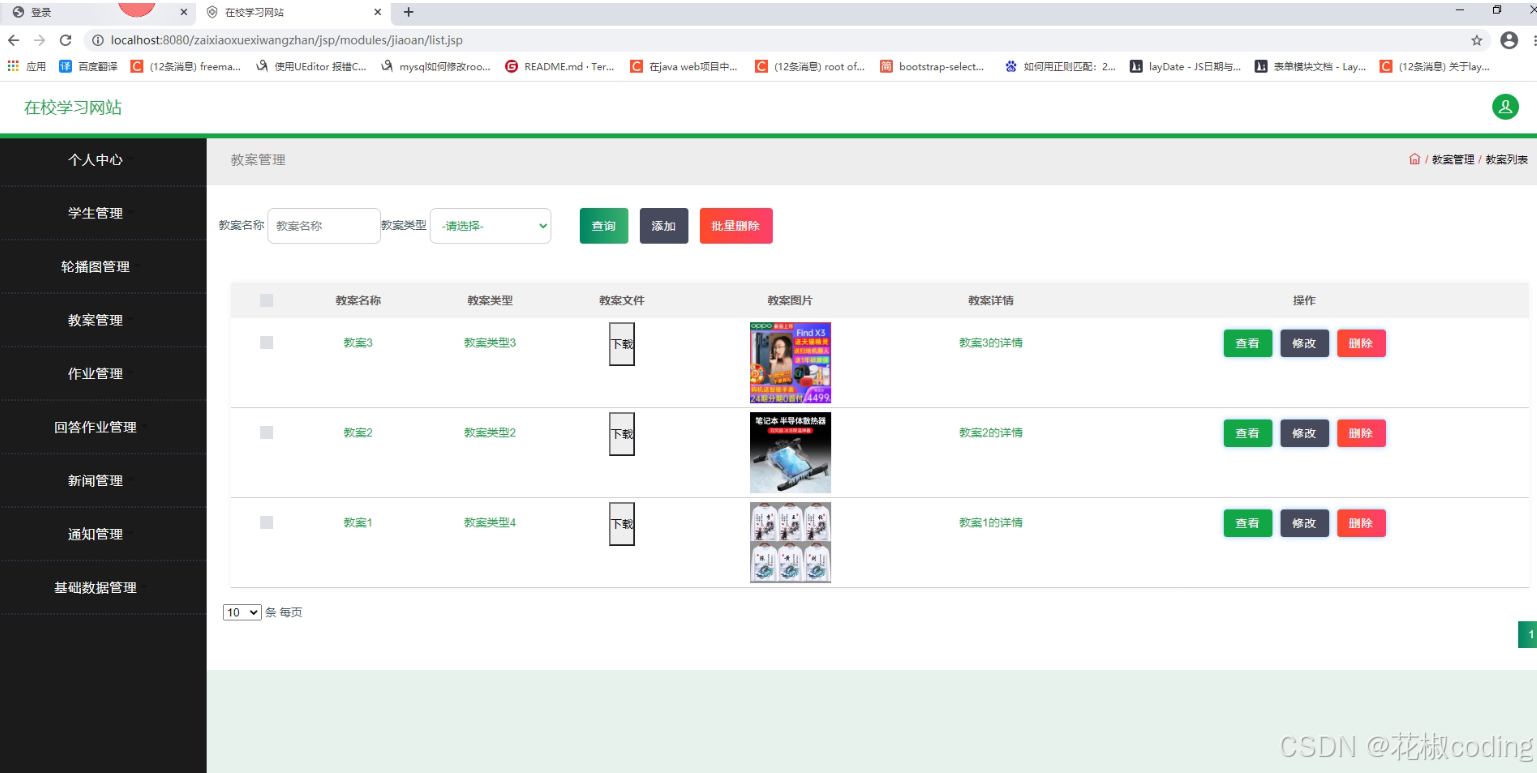Screen dimensions: 1537x773
Task: Open the 教案类型 请选择 dropdown
Action: [x=490, y=226]
